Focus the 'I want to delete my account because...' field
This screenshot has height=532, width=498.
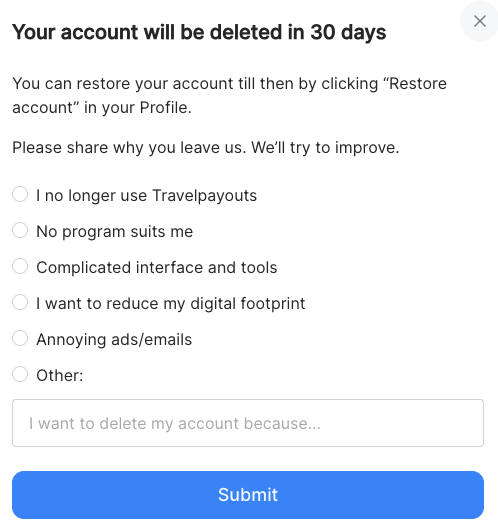tap(248, 423)
